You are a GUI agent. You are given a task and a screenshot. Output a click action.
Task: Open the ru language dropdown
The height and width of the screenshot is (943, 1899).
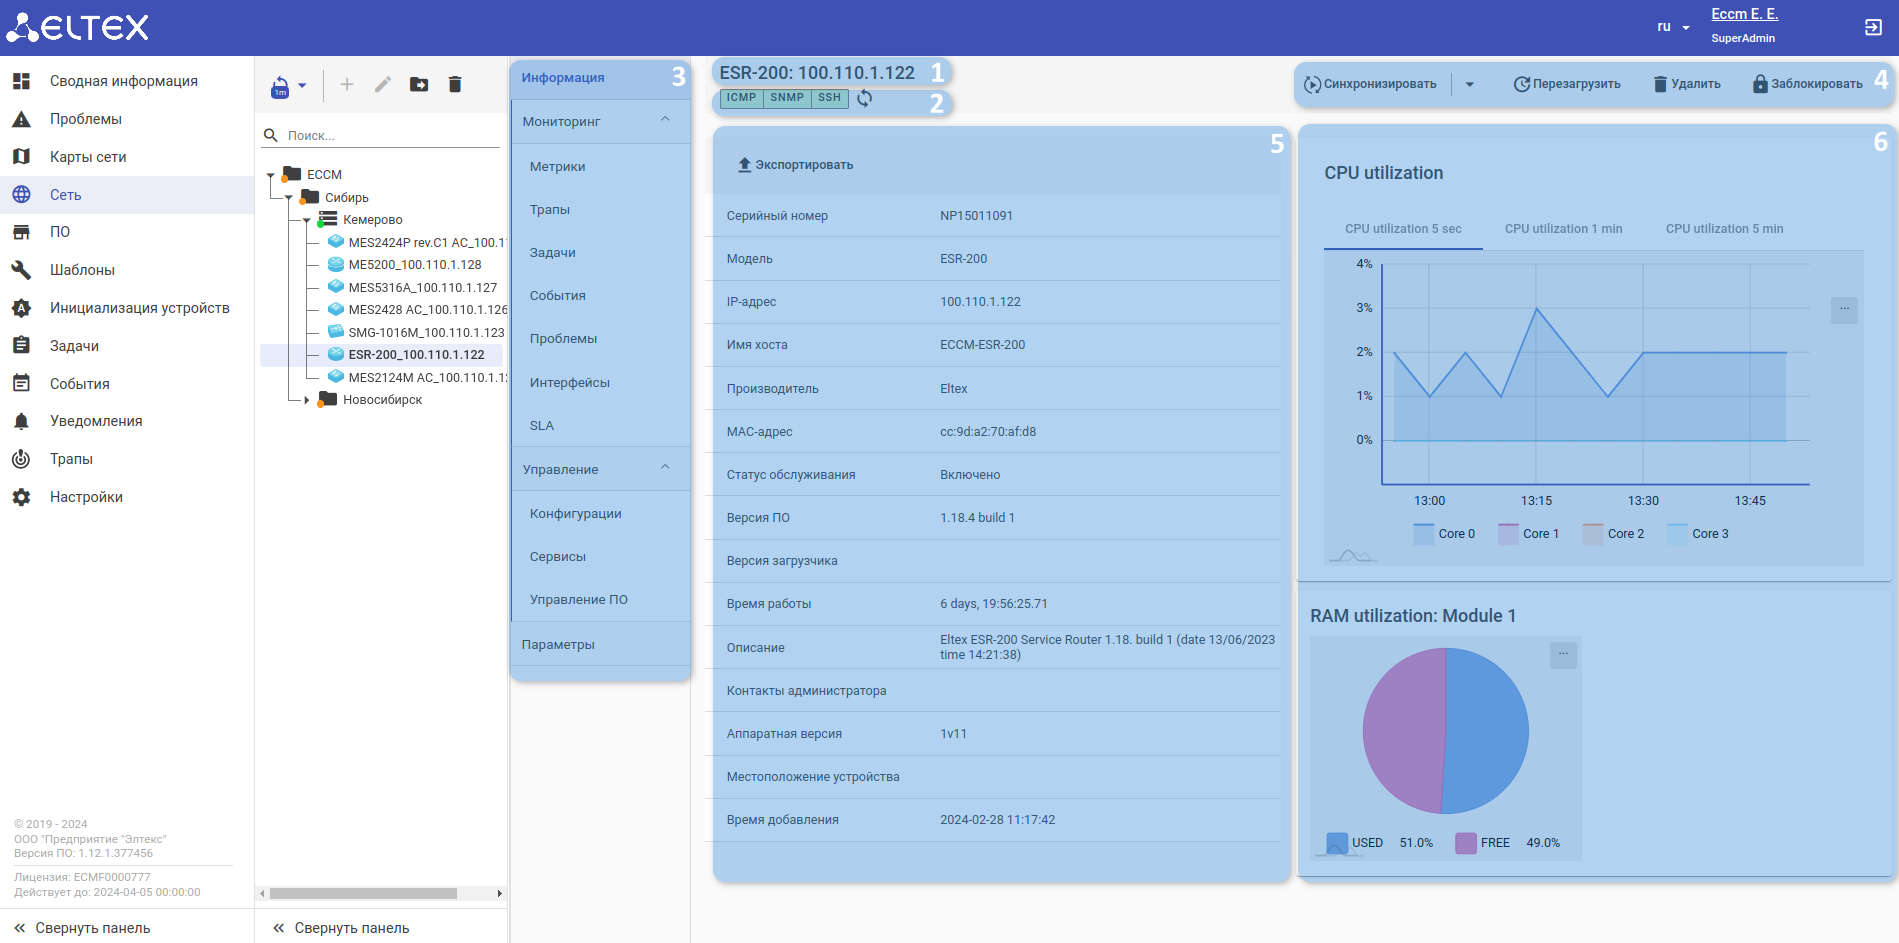(1673, 27)
